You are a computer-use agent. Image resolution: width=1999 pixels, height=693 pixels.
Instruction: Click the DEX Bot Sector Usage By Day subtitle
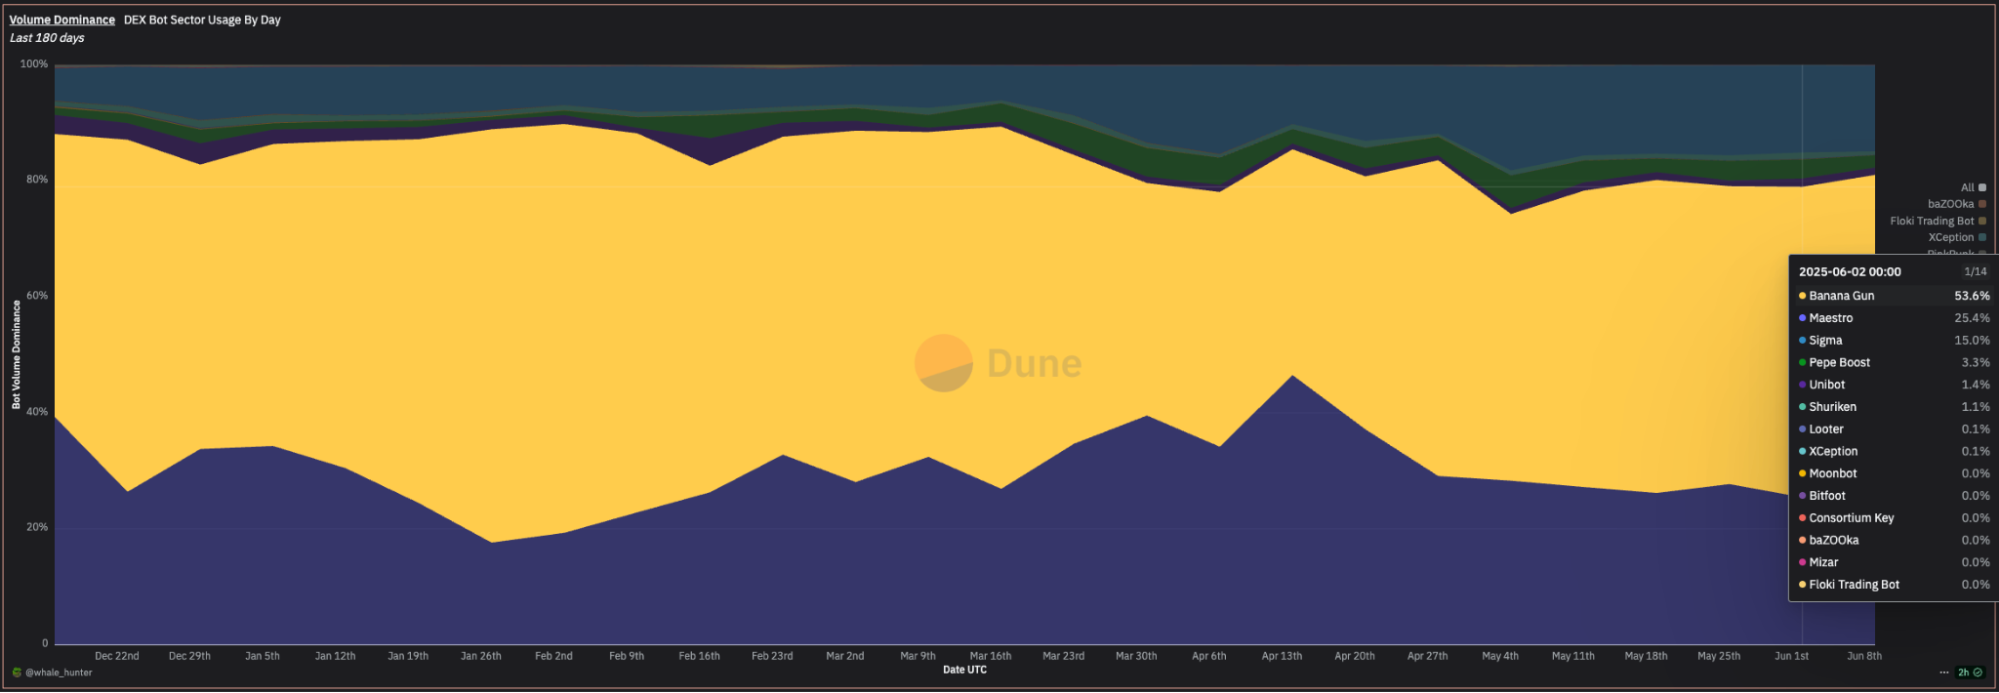point(202,20)
